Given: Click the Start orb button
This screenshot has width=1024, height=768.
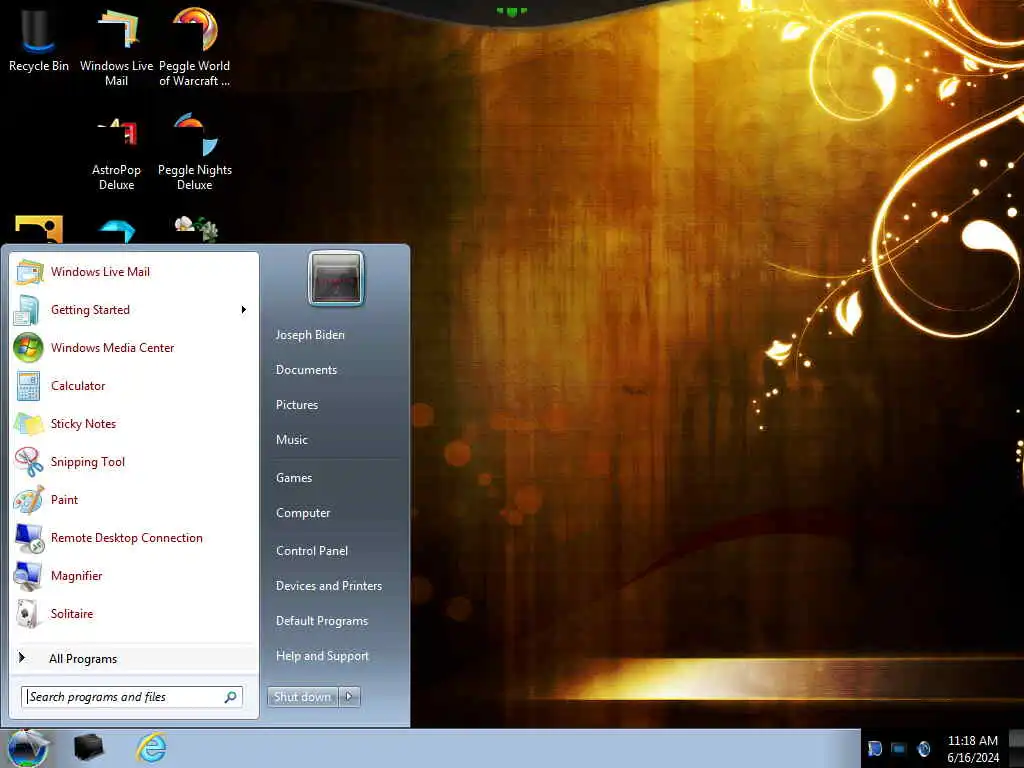Looking at the screenshot, I should pyautogui.click(x=27, y=748).
